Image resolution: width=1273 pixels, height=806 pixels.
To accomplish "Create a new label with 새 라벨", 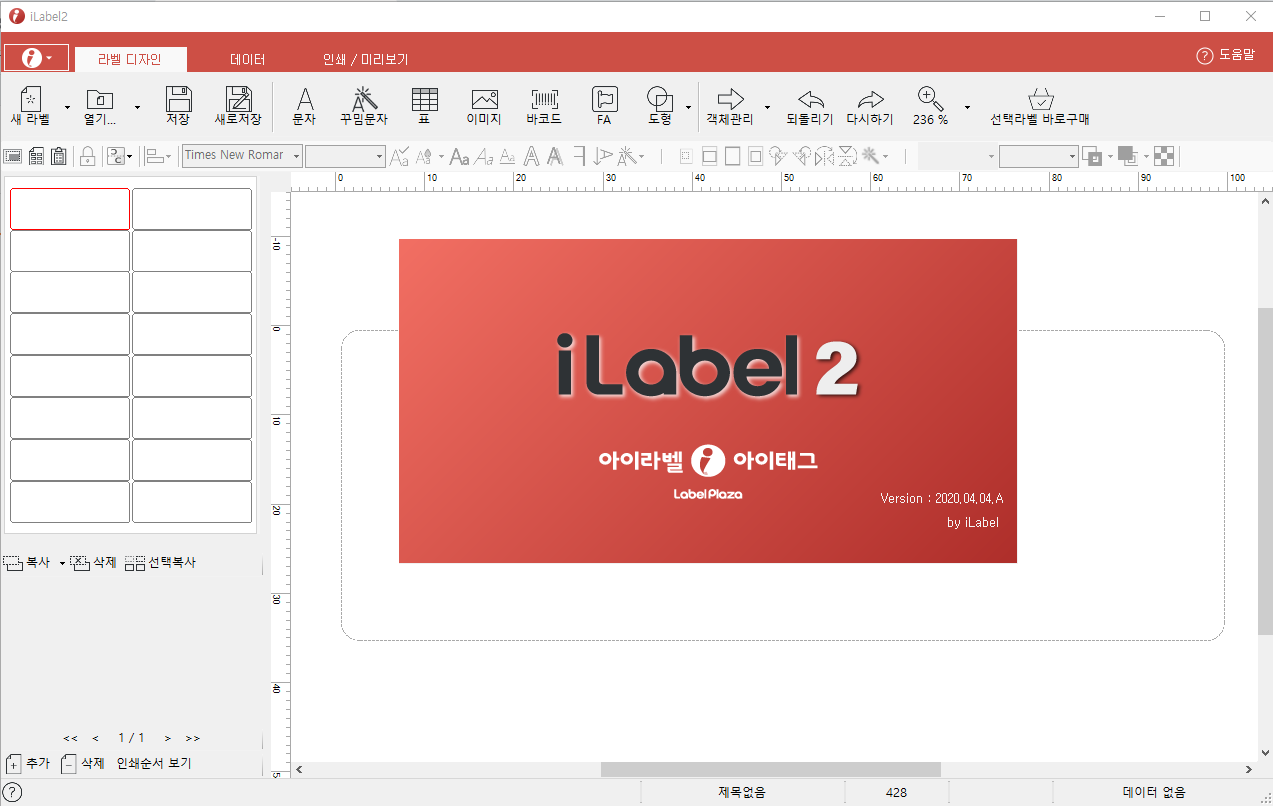I will [x=30, y=107].
